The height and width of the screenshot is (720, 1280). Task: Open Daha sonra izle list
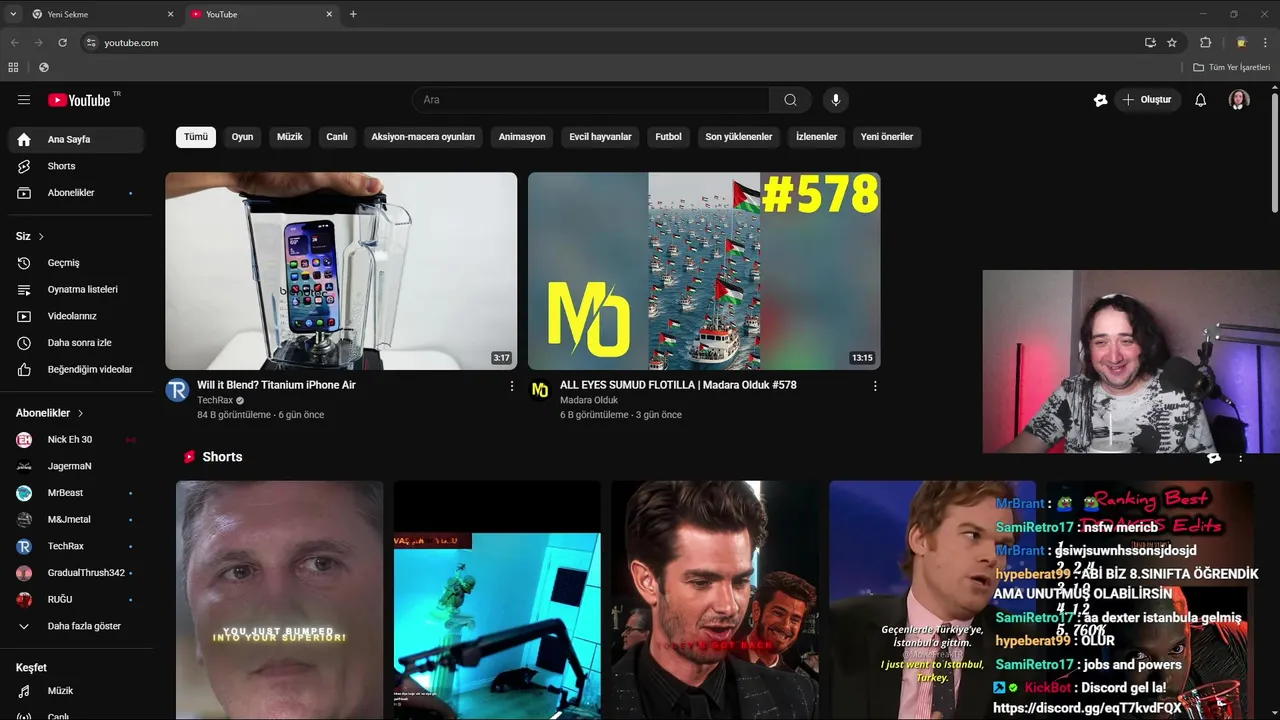76,343
